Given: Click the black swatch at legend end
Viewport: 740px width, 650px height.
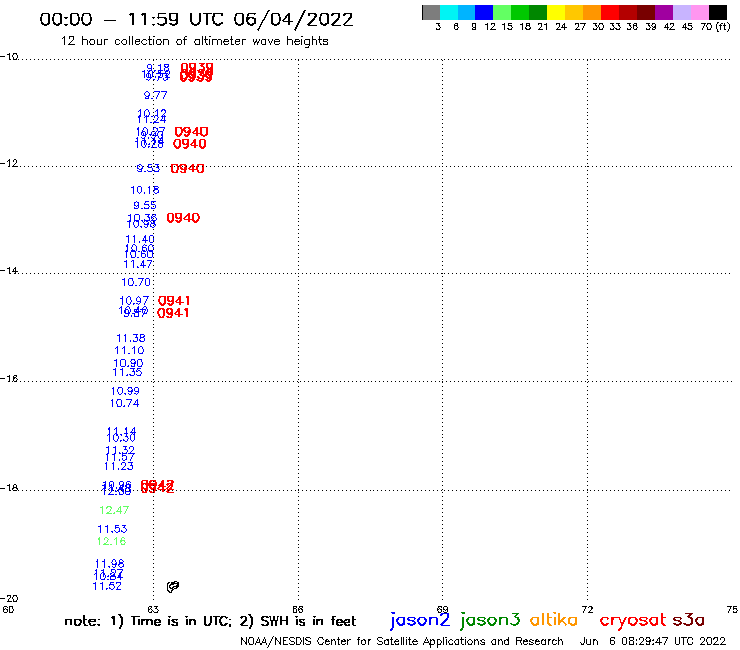Looking at the screenshot, I should (717, 12).
